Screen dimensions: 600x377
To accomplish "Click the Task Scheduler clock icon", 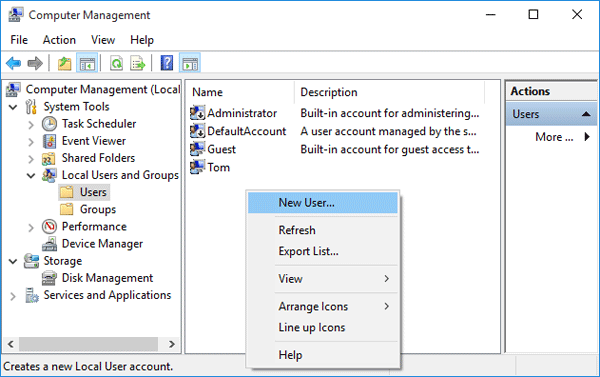I will click(x=49, y=124).
